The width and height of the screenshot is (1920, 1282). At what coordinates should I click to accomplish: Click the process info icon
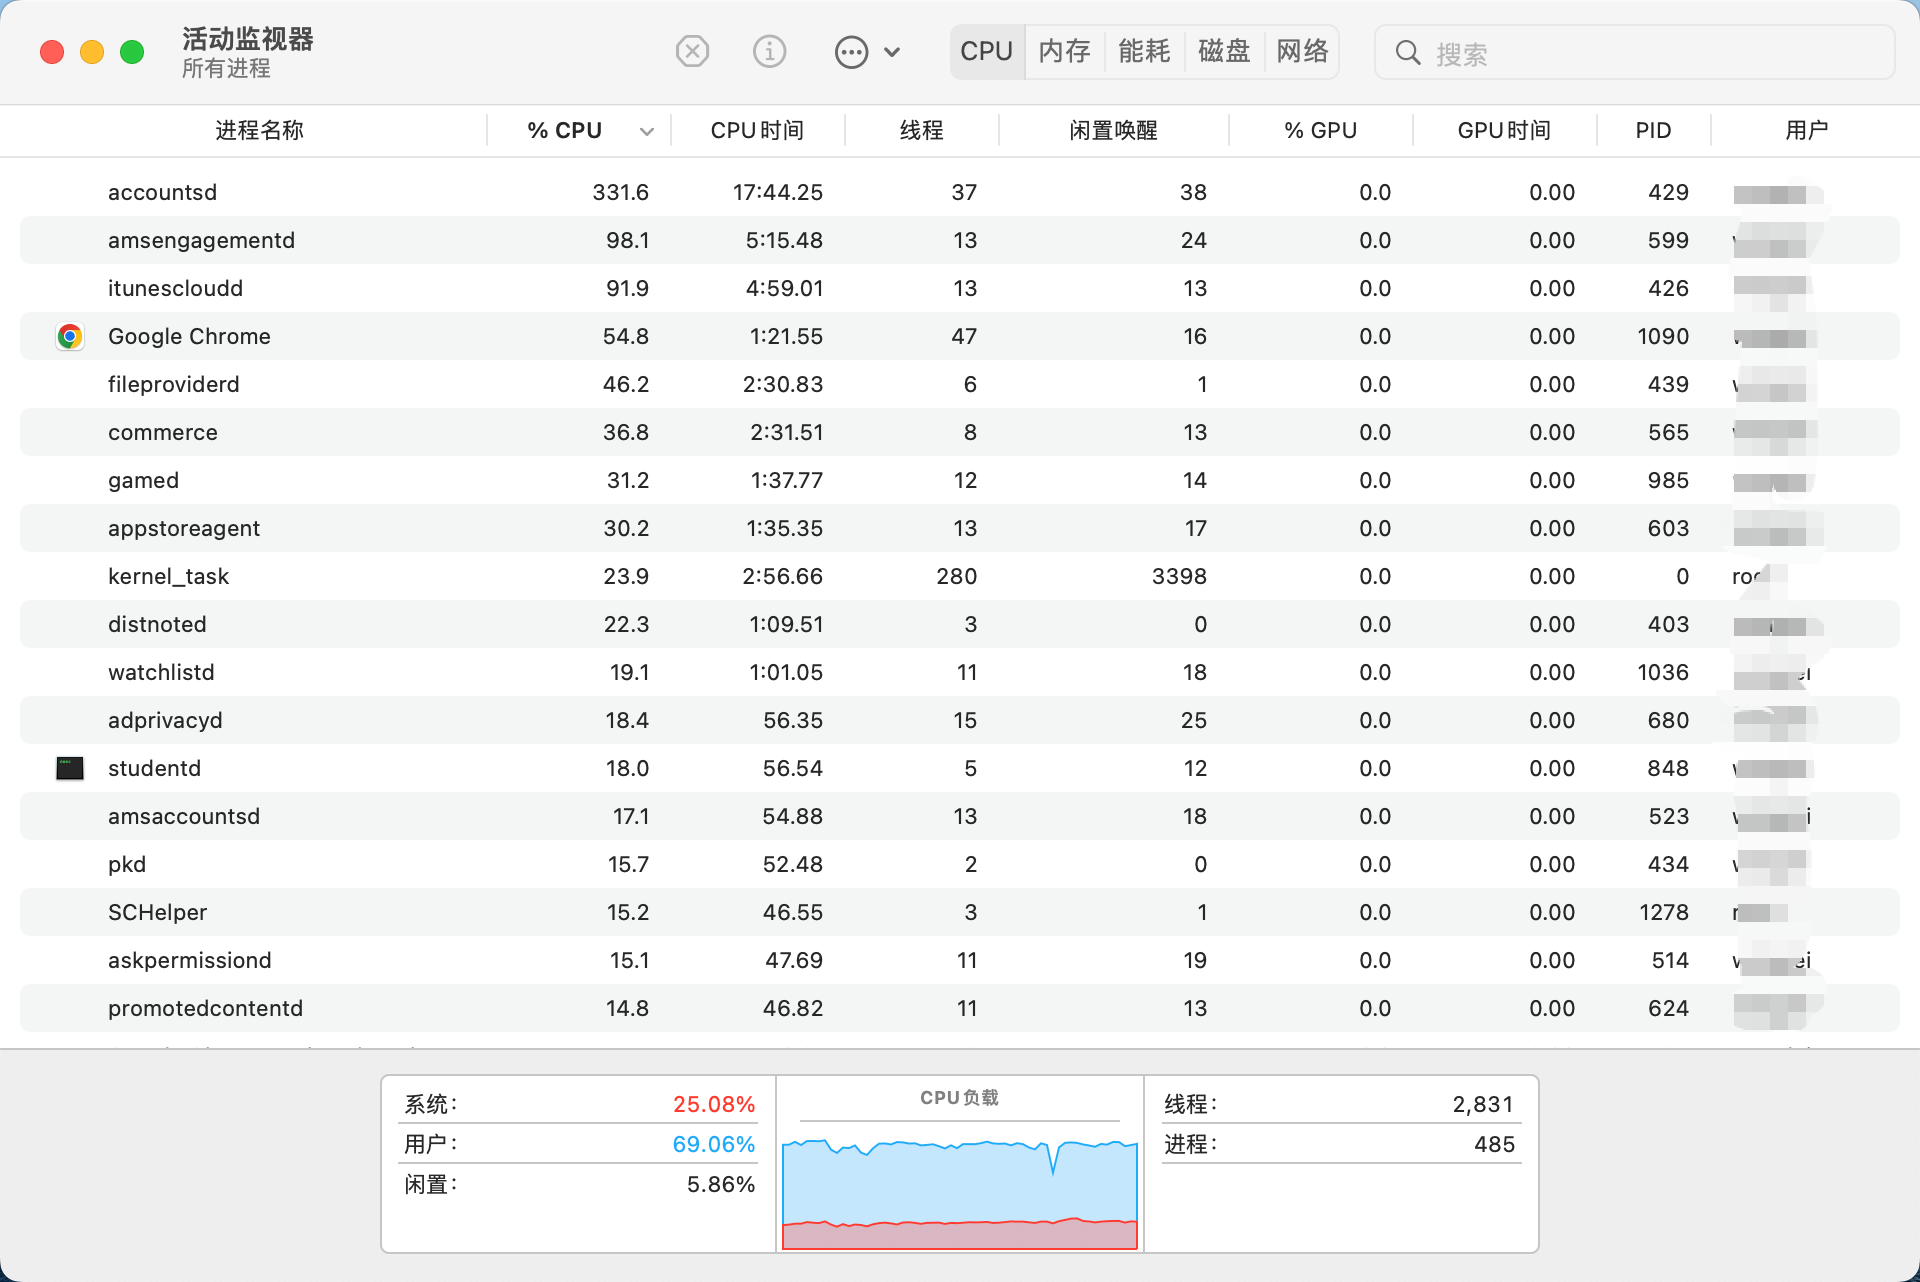coord(769,51)
